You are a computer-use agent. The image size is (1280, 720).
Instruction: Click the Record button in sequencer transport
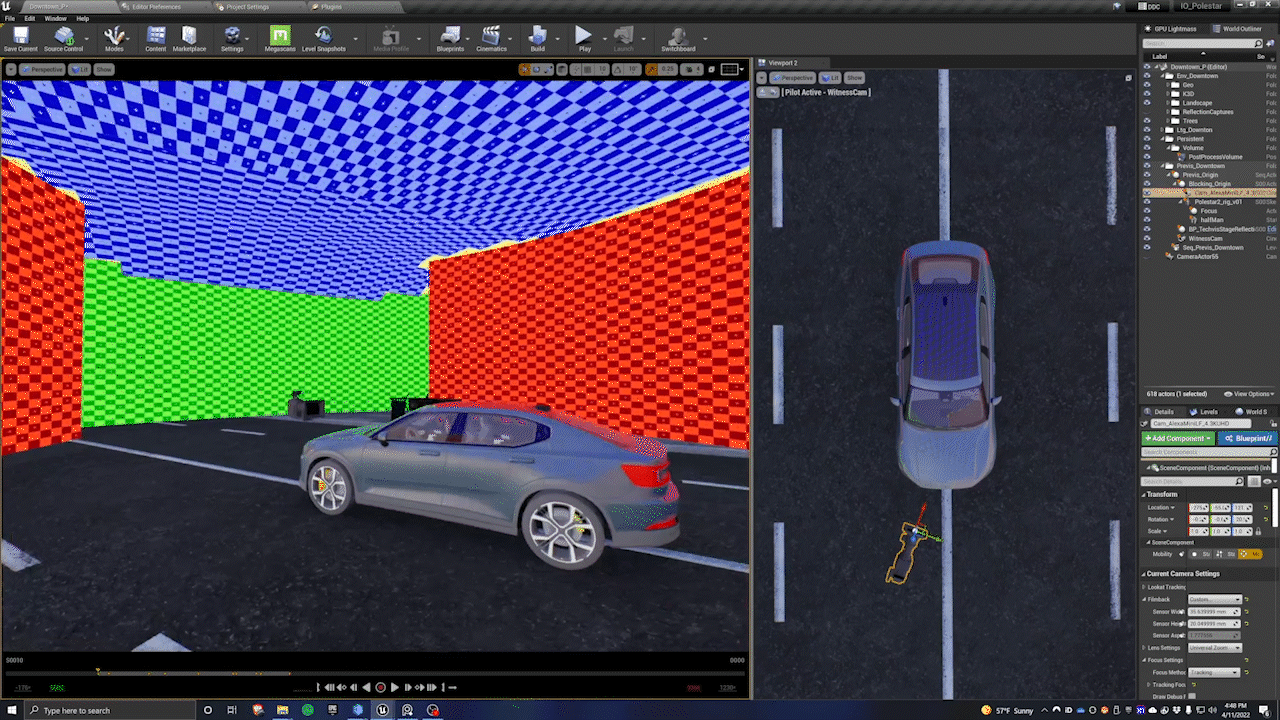pos(380,687)
